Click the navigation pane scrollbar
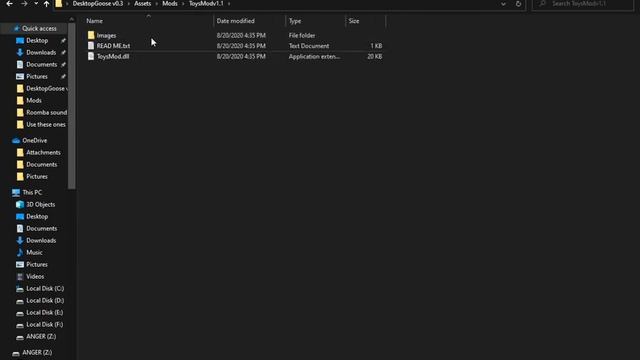 pos(72,106)
